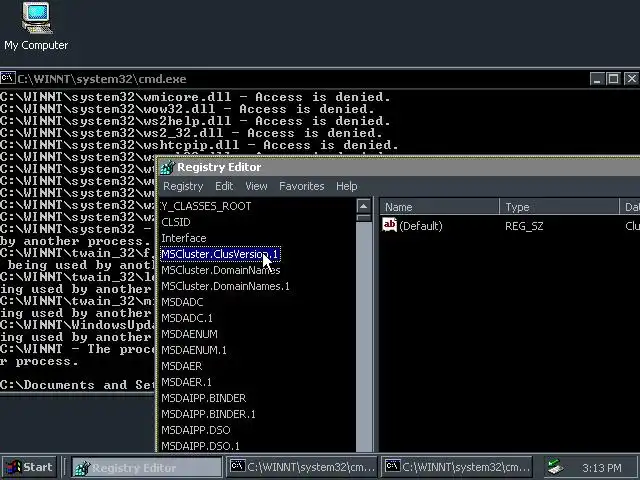Select the MSDADC.1 key

pos(187,318)
